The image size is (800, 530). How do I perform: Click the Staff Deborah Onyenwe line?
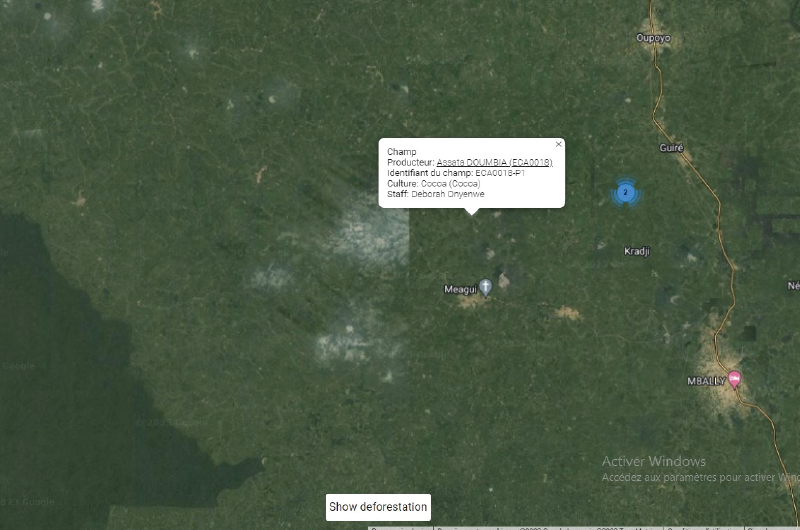click(441, 194)
